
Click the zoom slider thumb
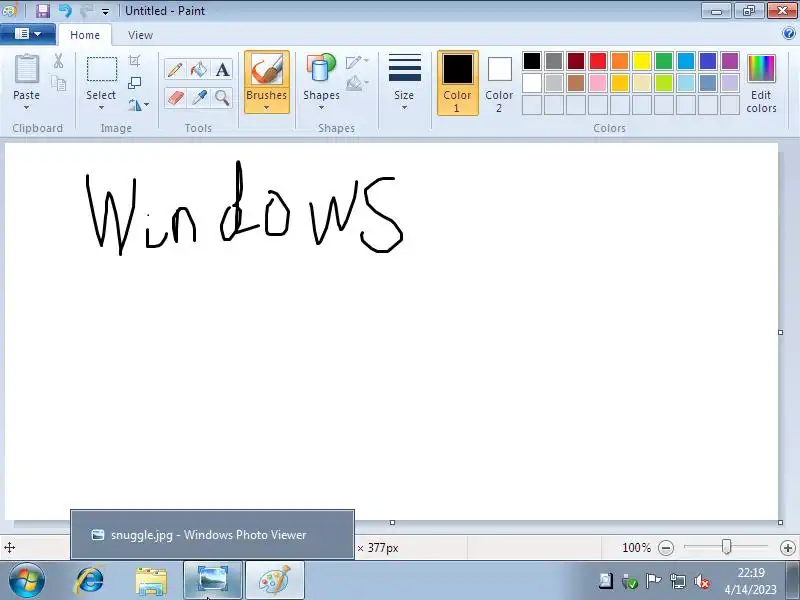(727, 547)
